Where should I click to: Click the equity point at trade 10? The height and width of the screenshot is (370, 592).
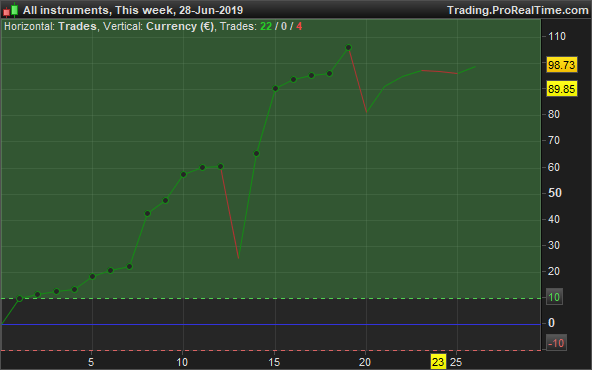[183, 174]
